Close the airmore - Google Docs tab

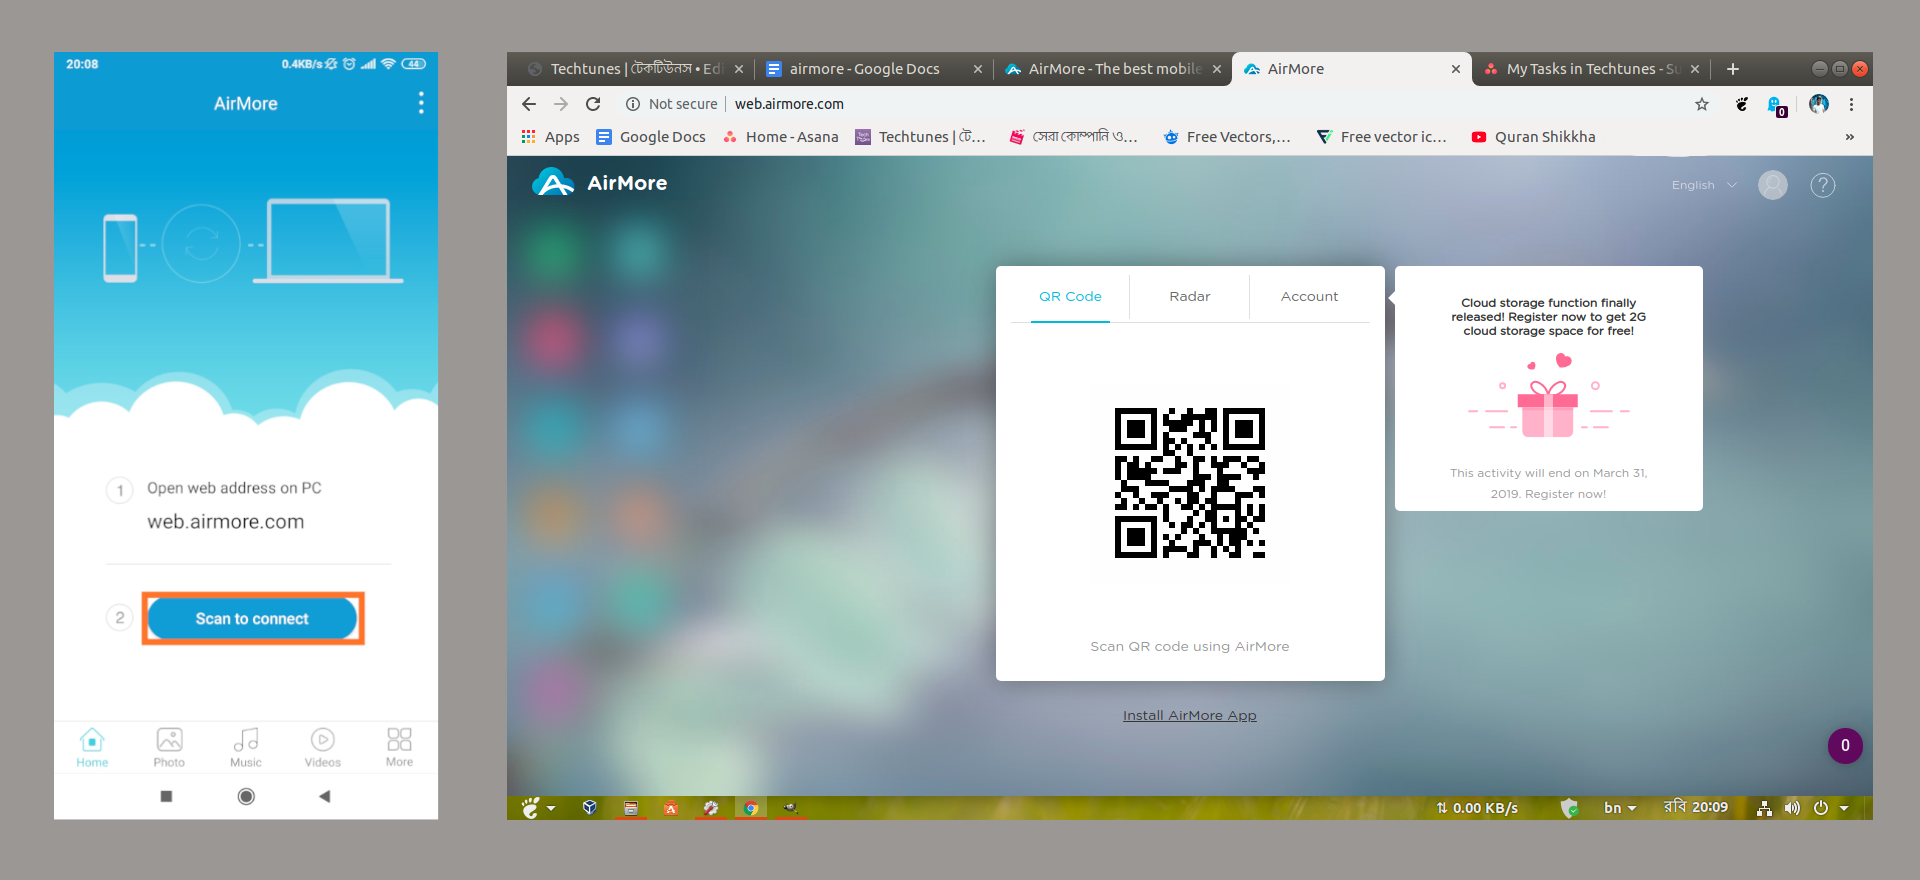(x=978, y=69)
